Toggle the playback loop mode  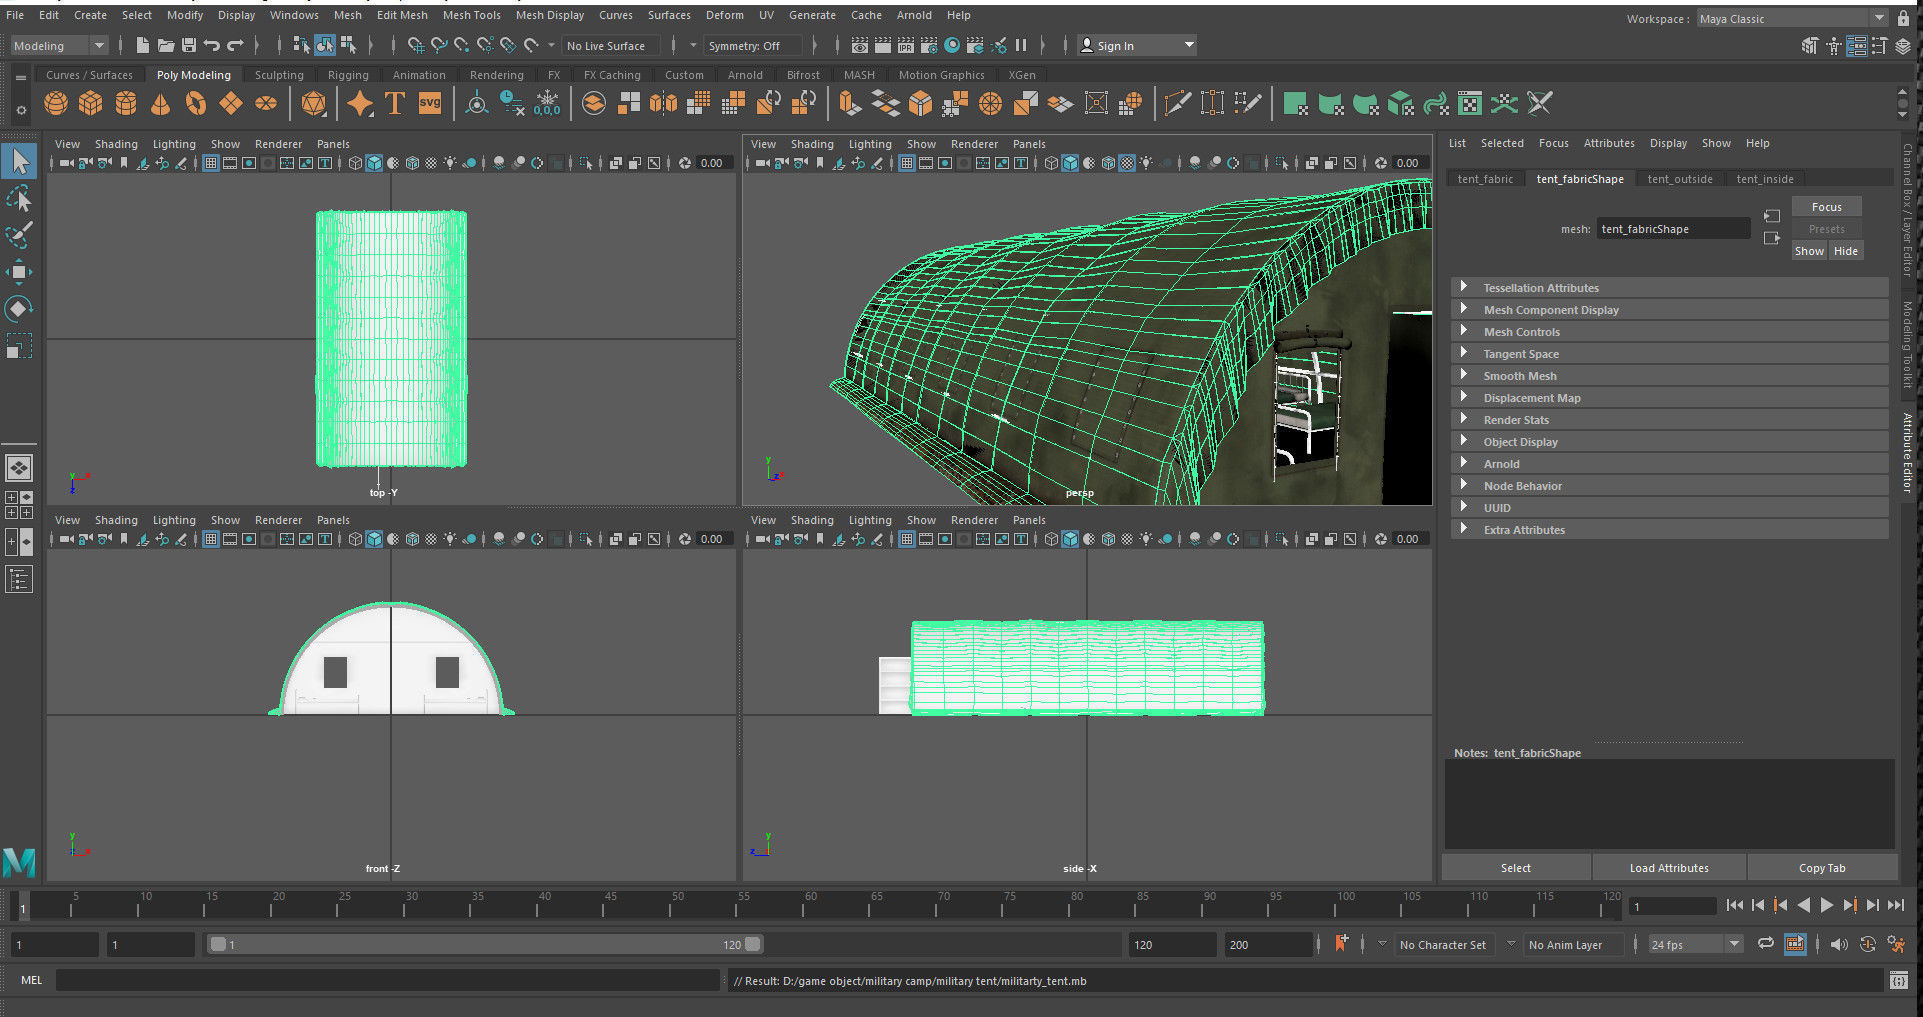pos(1766,944)
